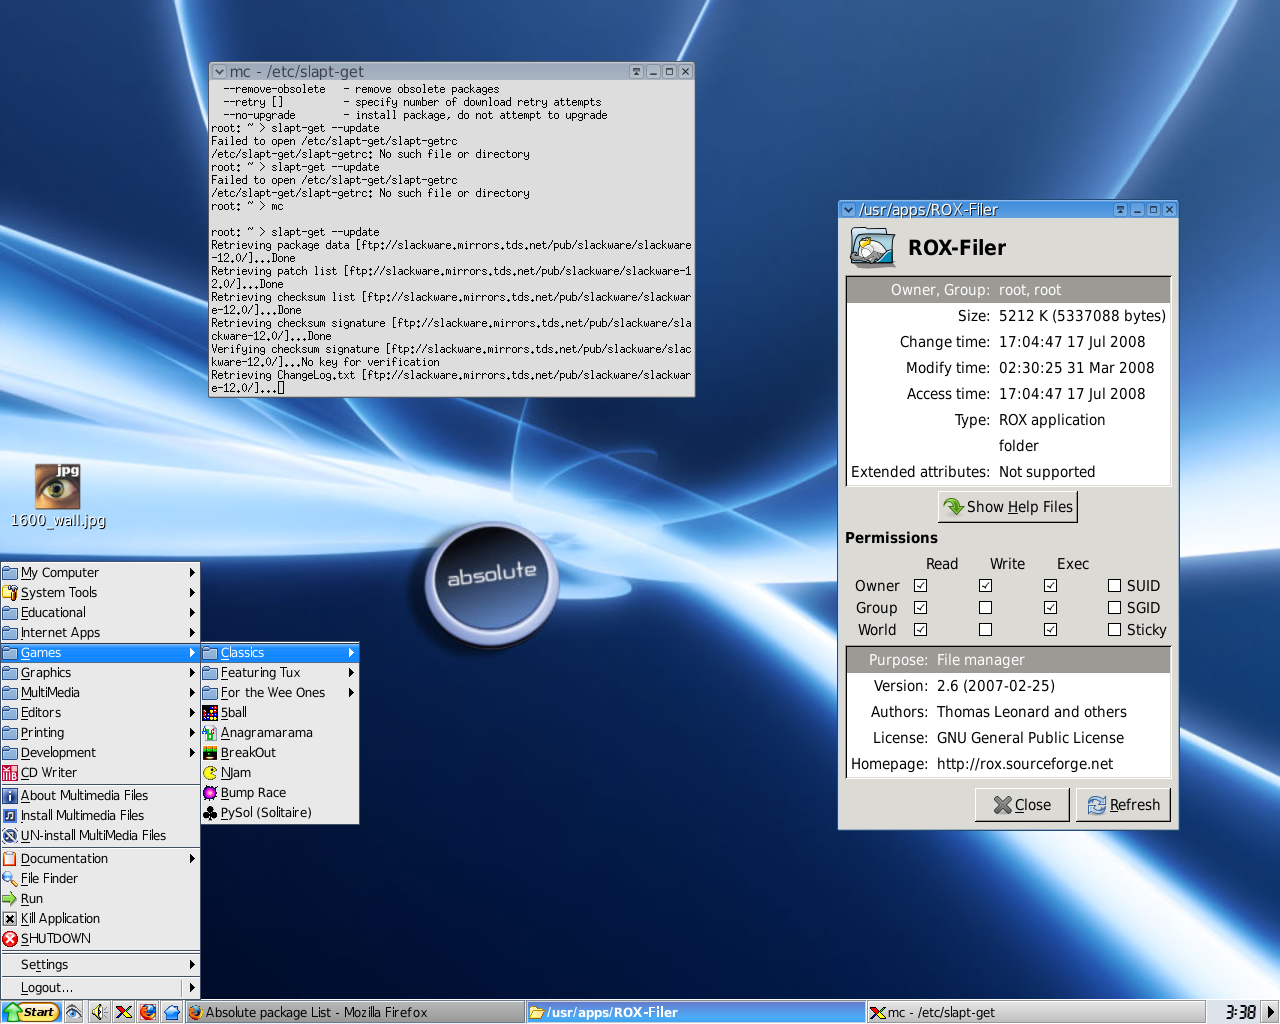
Task: Launch PySol (Solitaire)
Action: coord(280,813)
